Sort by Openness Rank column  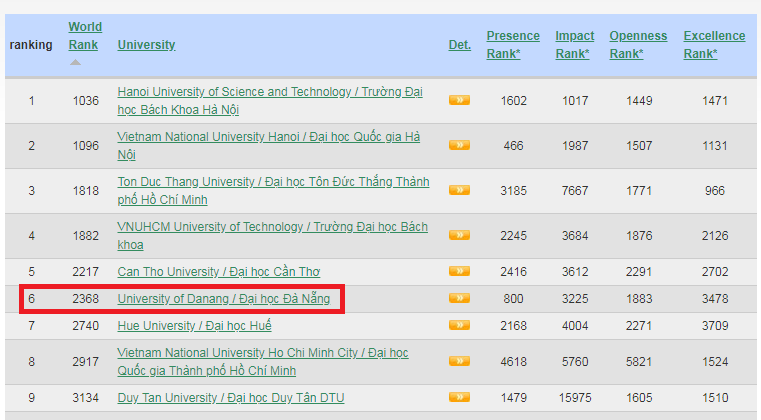[x=638, y=45]
